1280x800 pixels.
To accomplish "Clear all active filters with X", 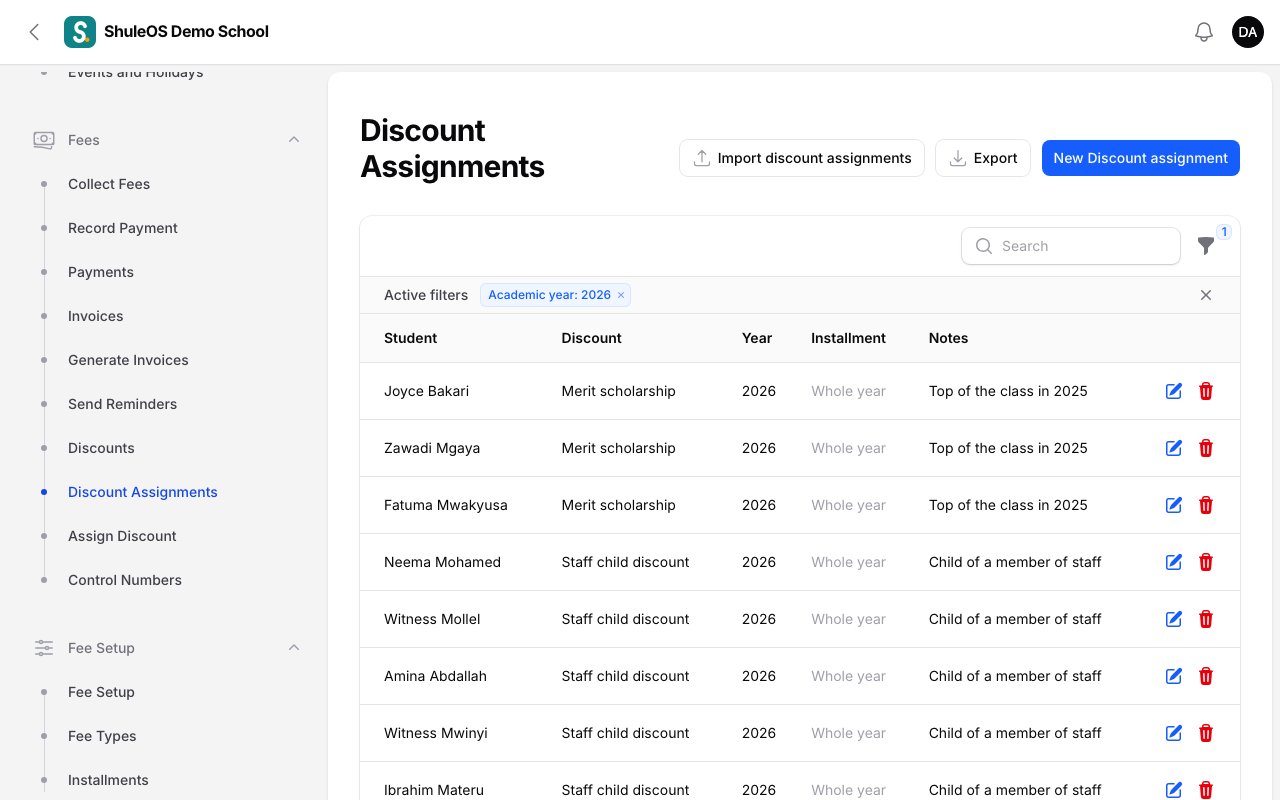I will pos(1206,295).
